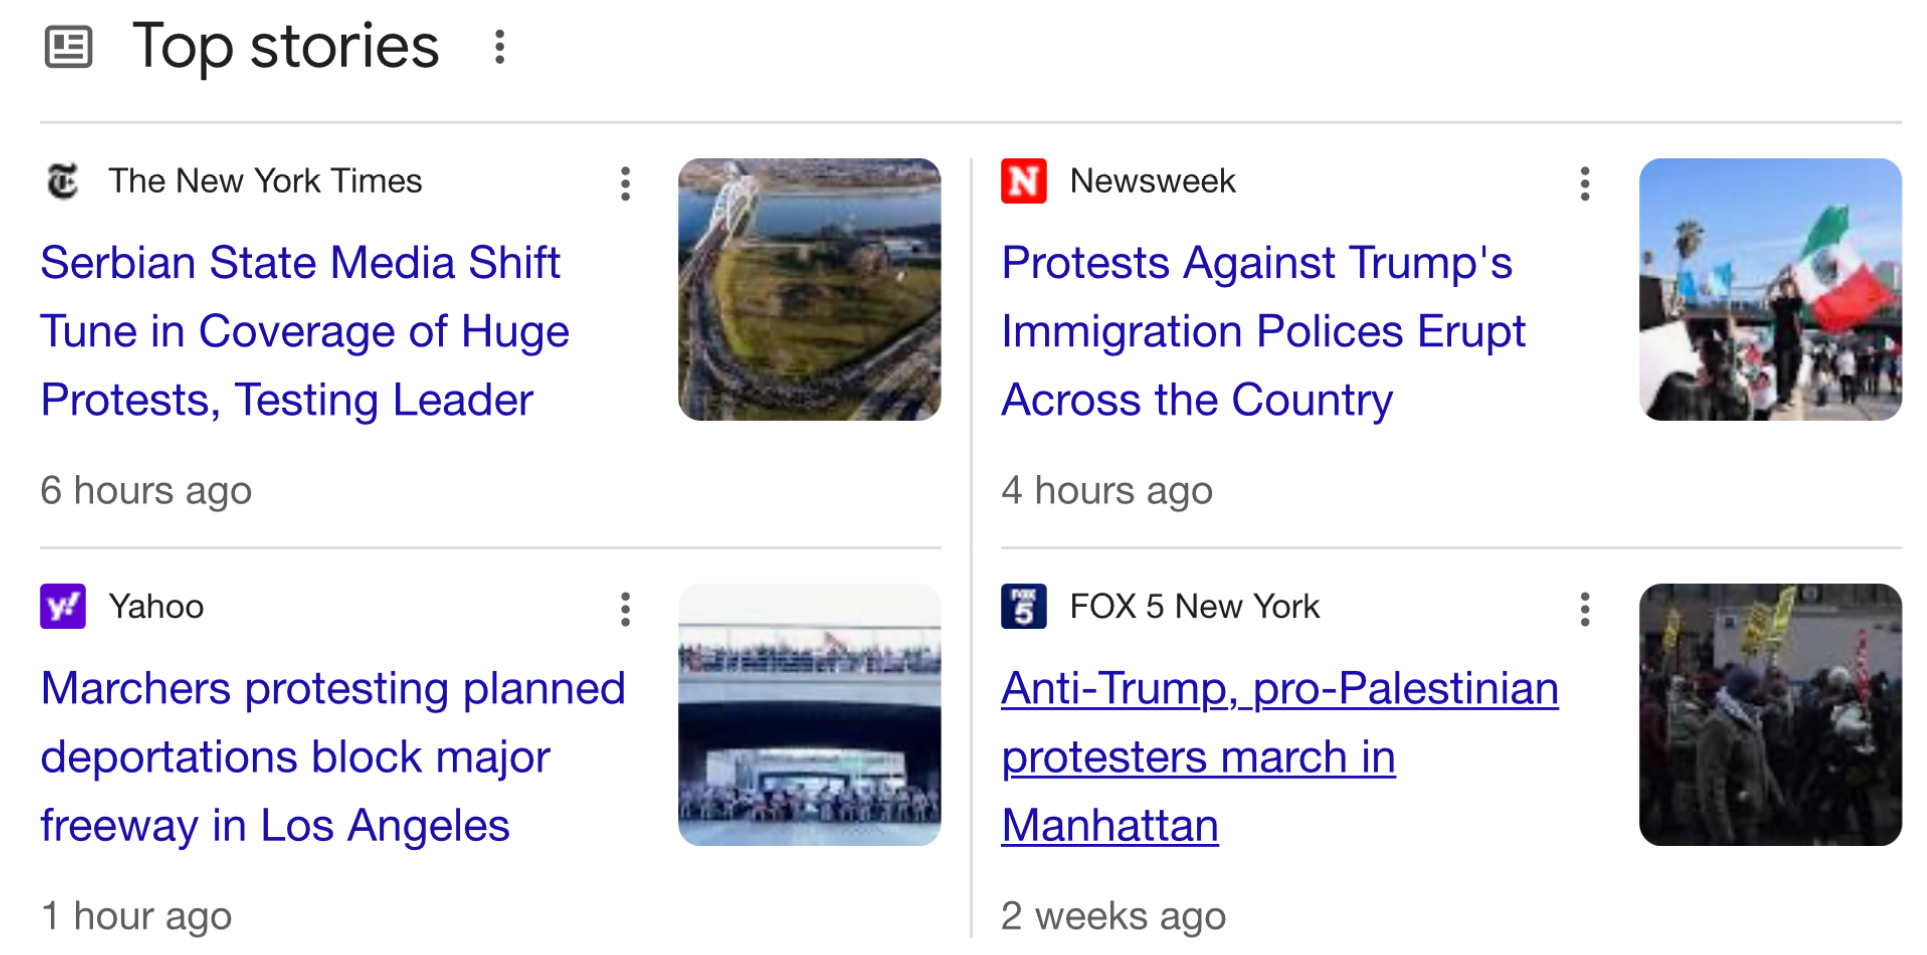Click the freeway overpass marchers thumbnail
Image resolution: width=1927 pixels, height=955 pixels.
pyautogui.click(x=809, y=714)
